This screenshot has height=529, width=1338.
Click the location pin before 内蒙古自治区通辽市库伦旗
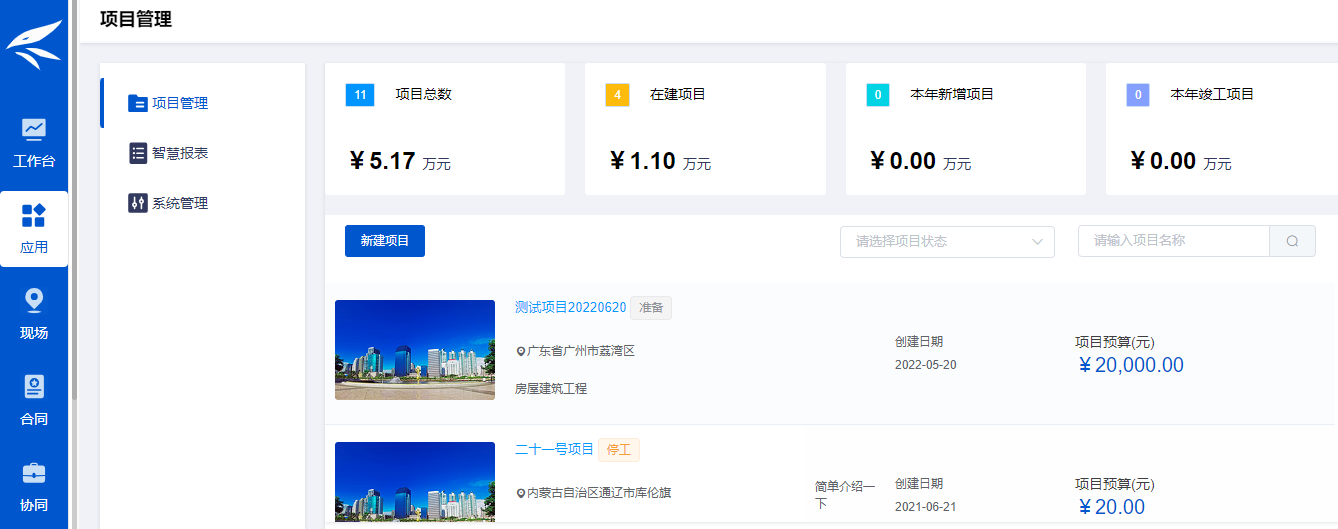point(521,494)
